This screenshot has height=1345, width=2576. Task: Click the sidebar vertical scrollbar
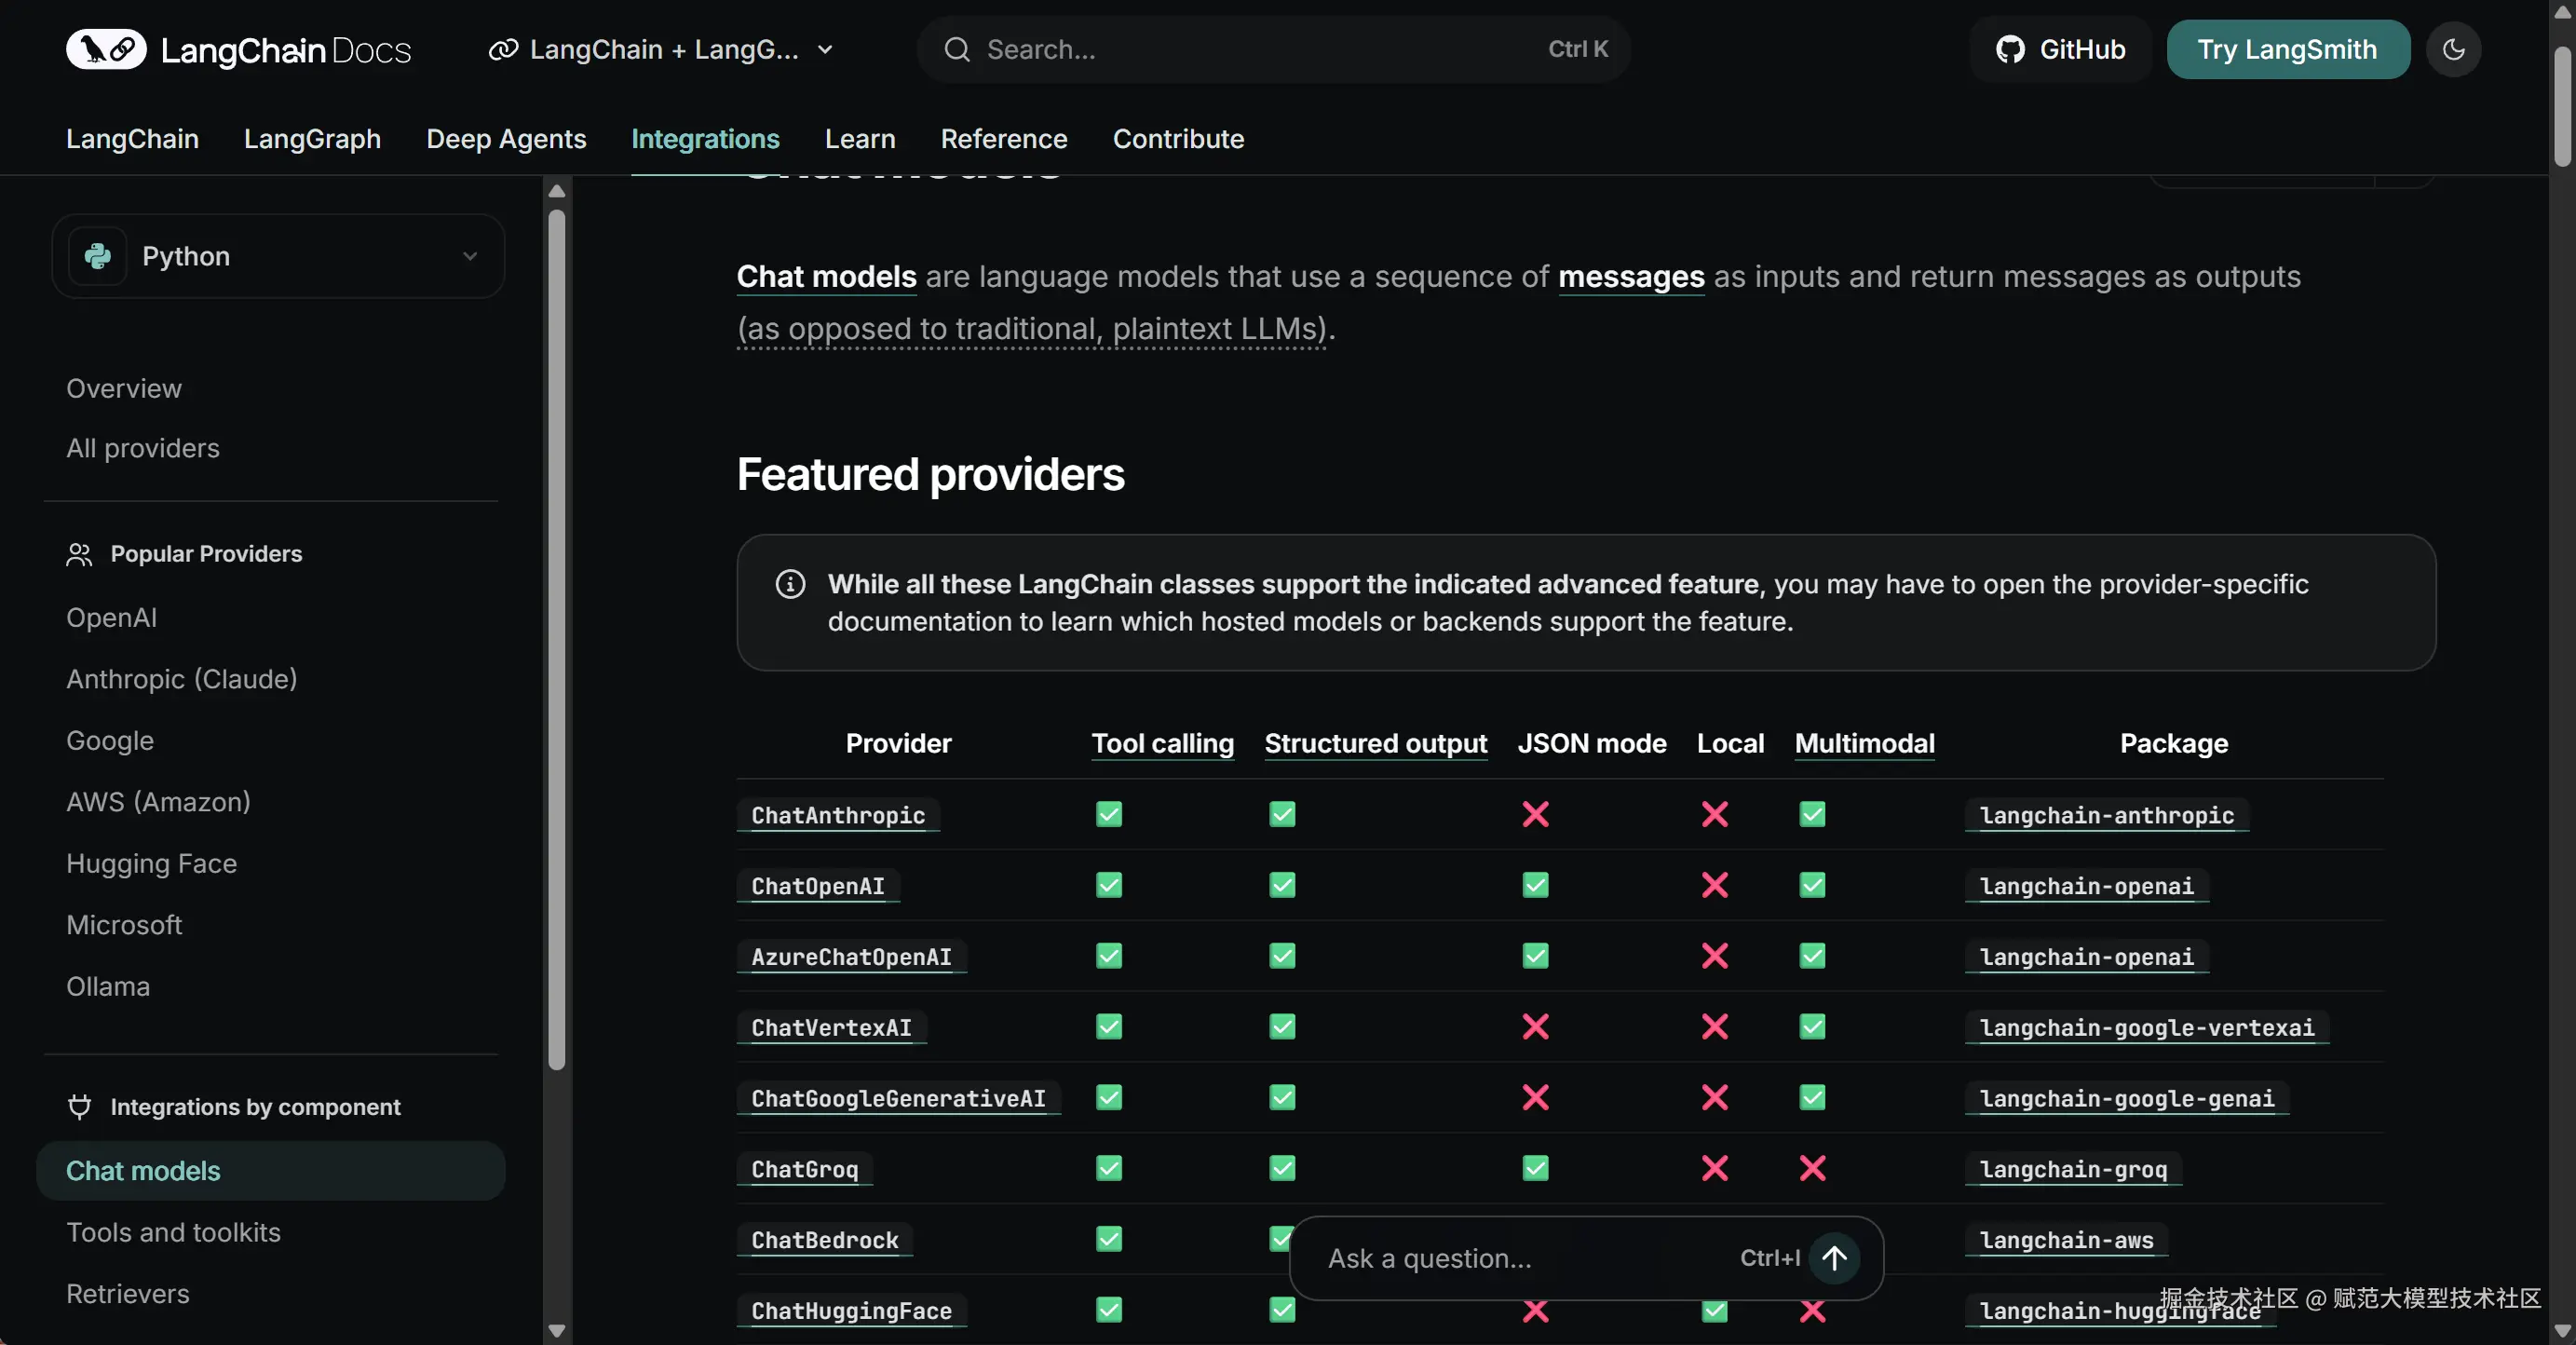click(557, 640)
